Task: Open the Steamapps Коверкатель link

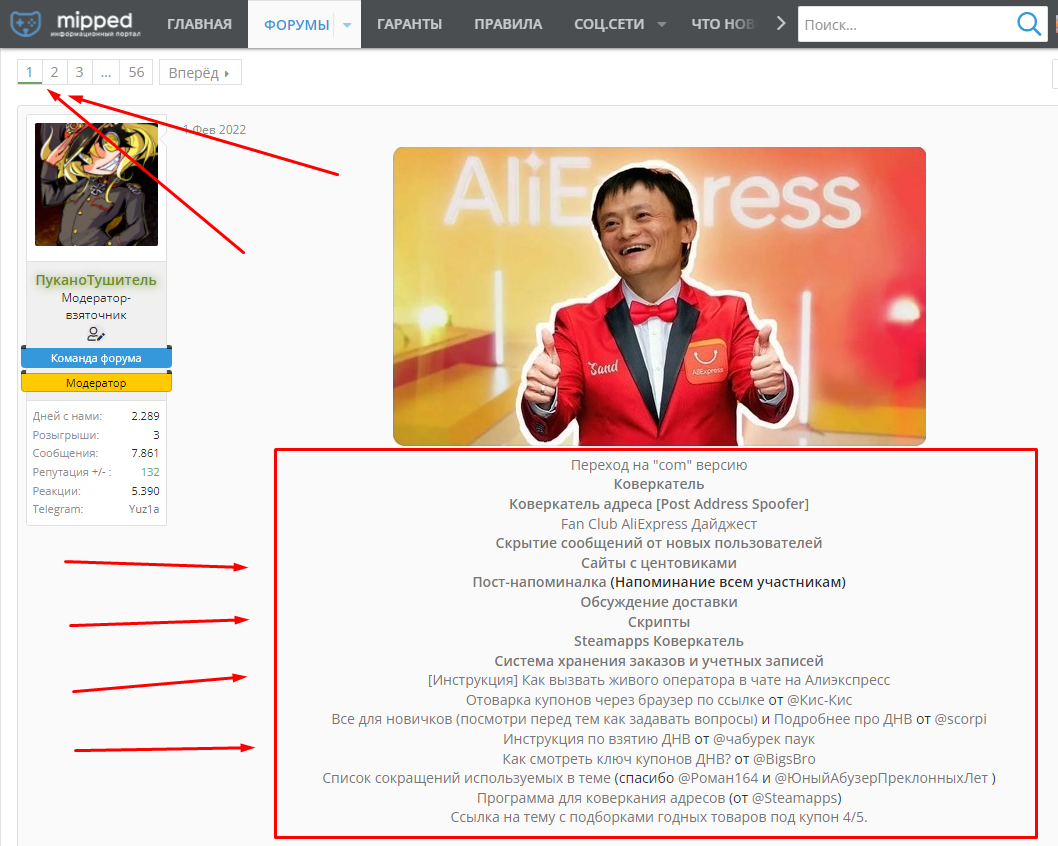Action: [659, 641]
